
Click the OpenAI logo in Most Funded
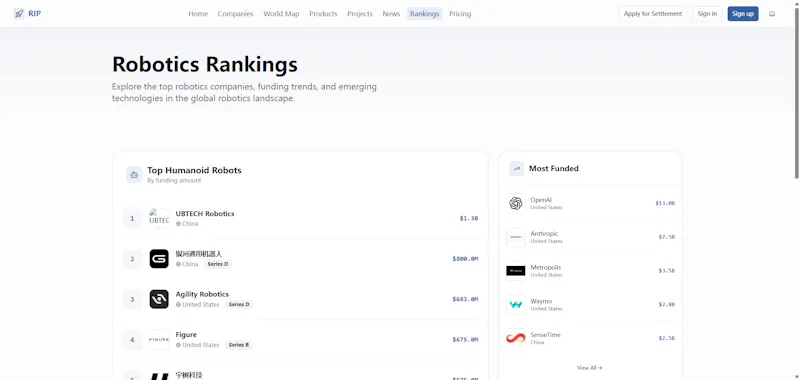pos(516,203)
